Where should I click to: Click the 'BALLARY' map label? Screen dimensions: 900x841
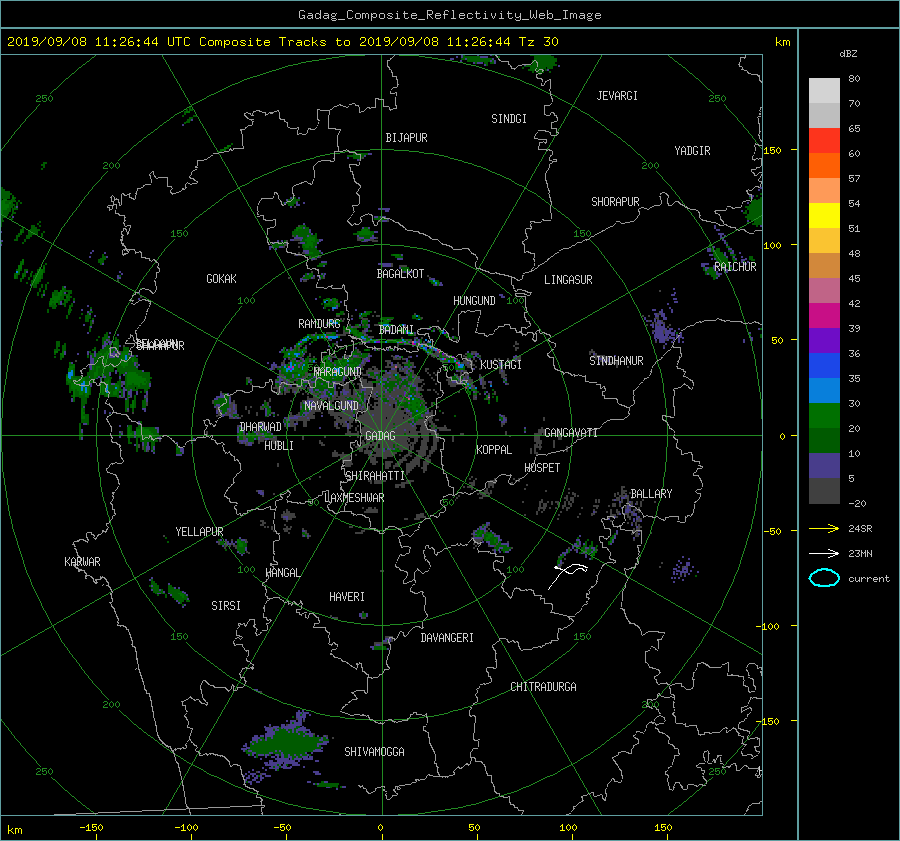coord(651,494)
